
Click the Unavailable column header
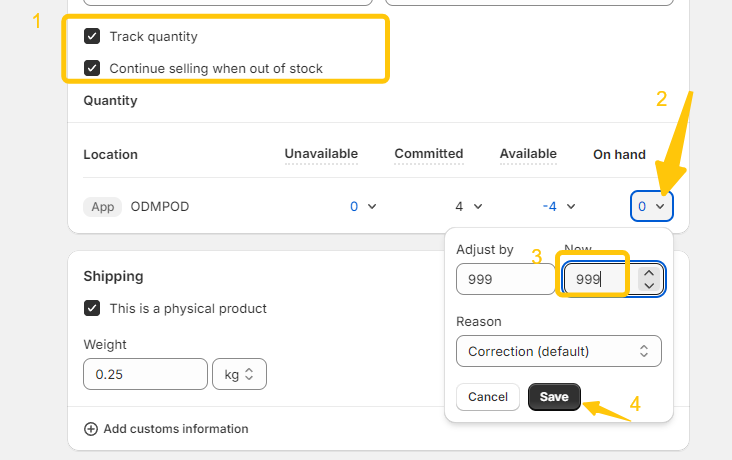click(321, 154)
